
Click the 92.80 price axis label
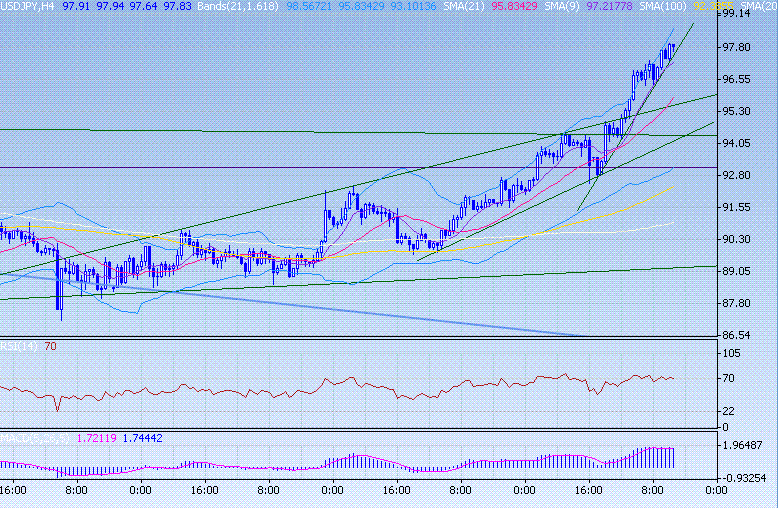click(x=737, y=175)
